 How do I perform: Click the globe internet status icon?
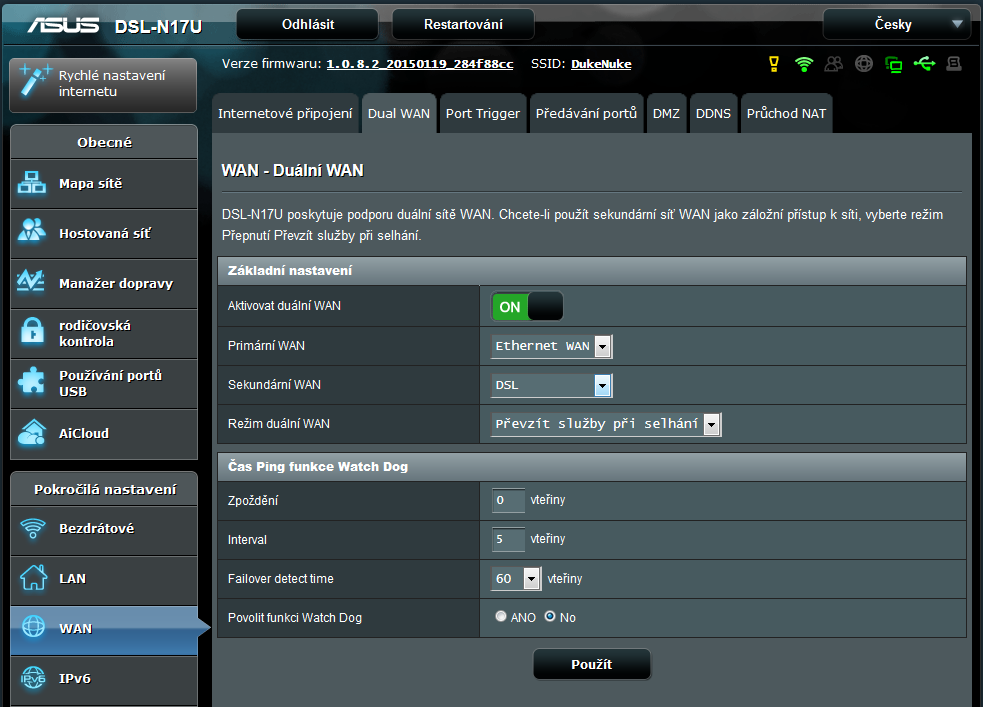coord(864,64)
